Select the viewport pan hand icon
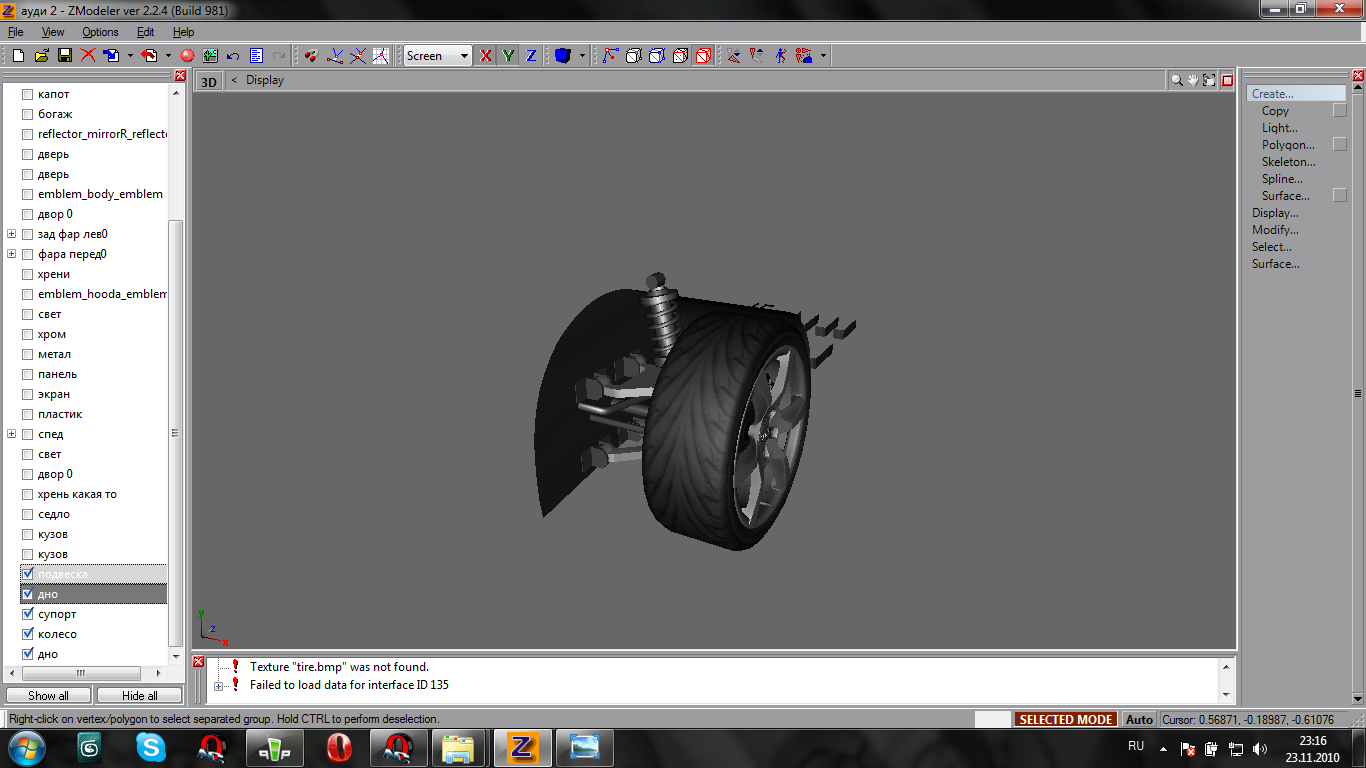 [1193, 80]
